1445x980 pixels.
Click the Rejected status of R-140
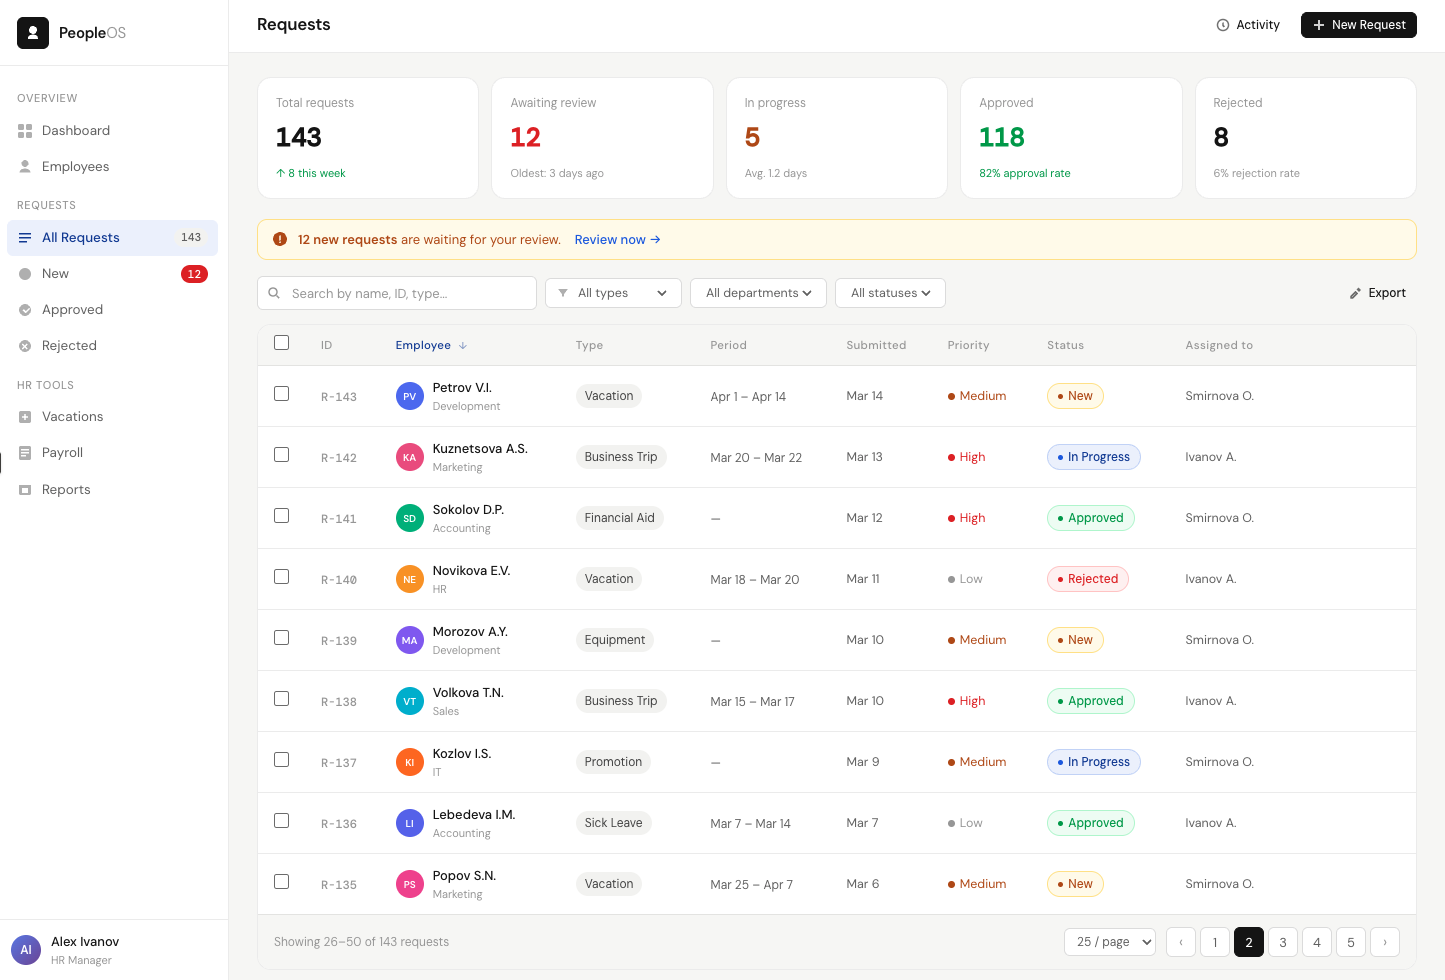click(1088, 579)
